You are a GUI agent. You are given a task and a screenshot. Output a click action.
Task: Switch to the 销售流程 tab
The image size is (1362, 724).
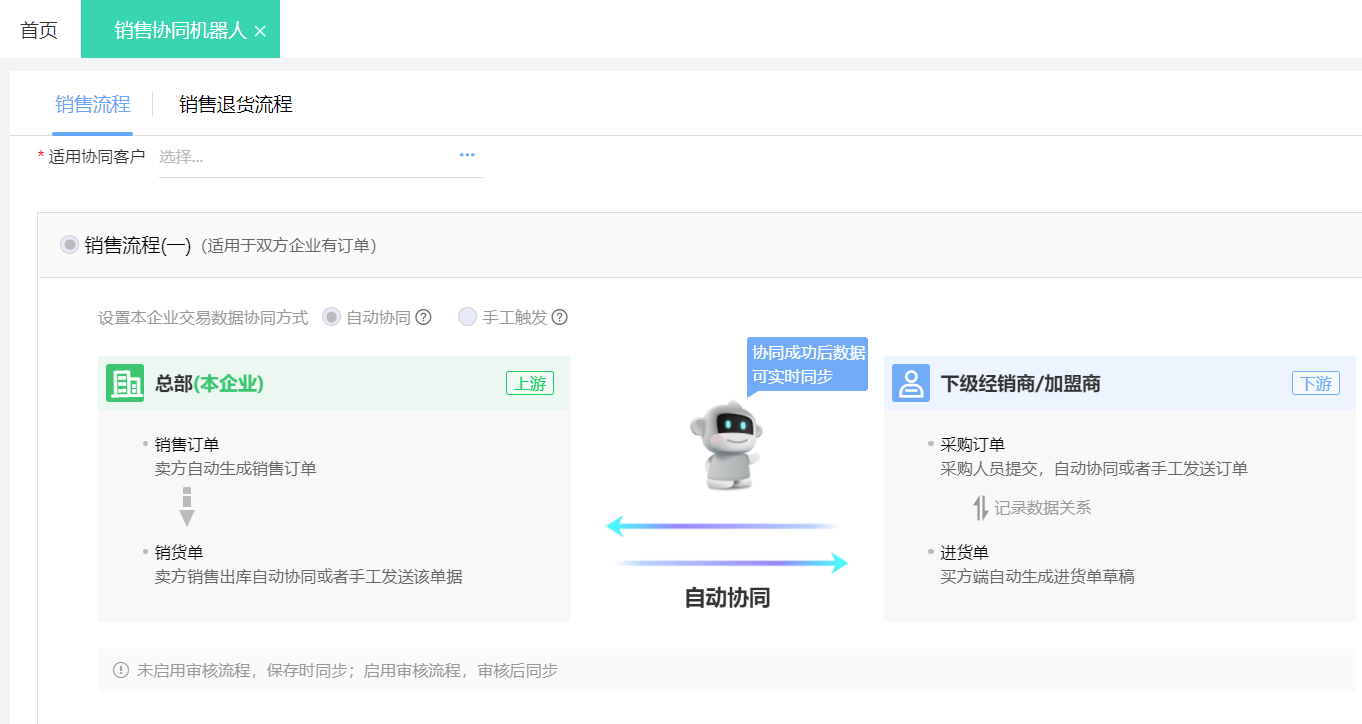(x=92, y=104)
